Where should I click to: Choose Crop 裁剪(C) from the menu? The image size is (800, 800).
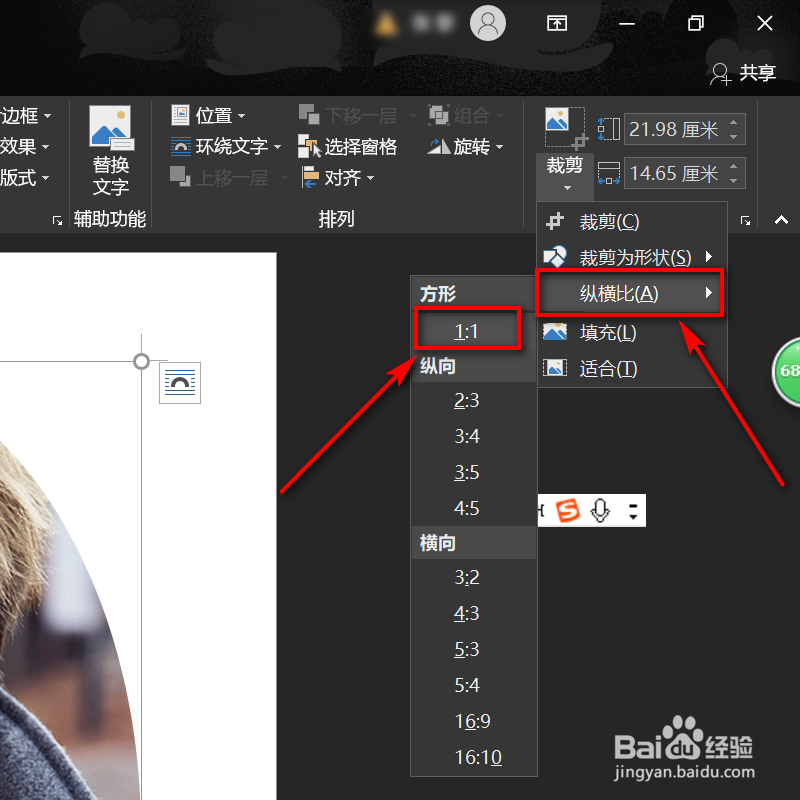coord(632,222)
